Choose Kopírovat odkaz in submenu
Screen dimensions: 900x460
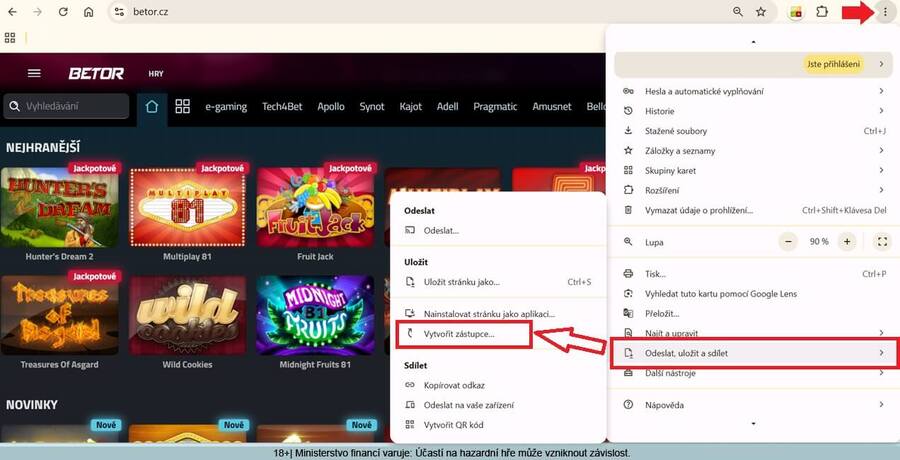(498, 385)
